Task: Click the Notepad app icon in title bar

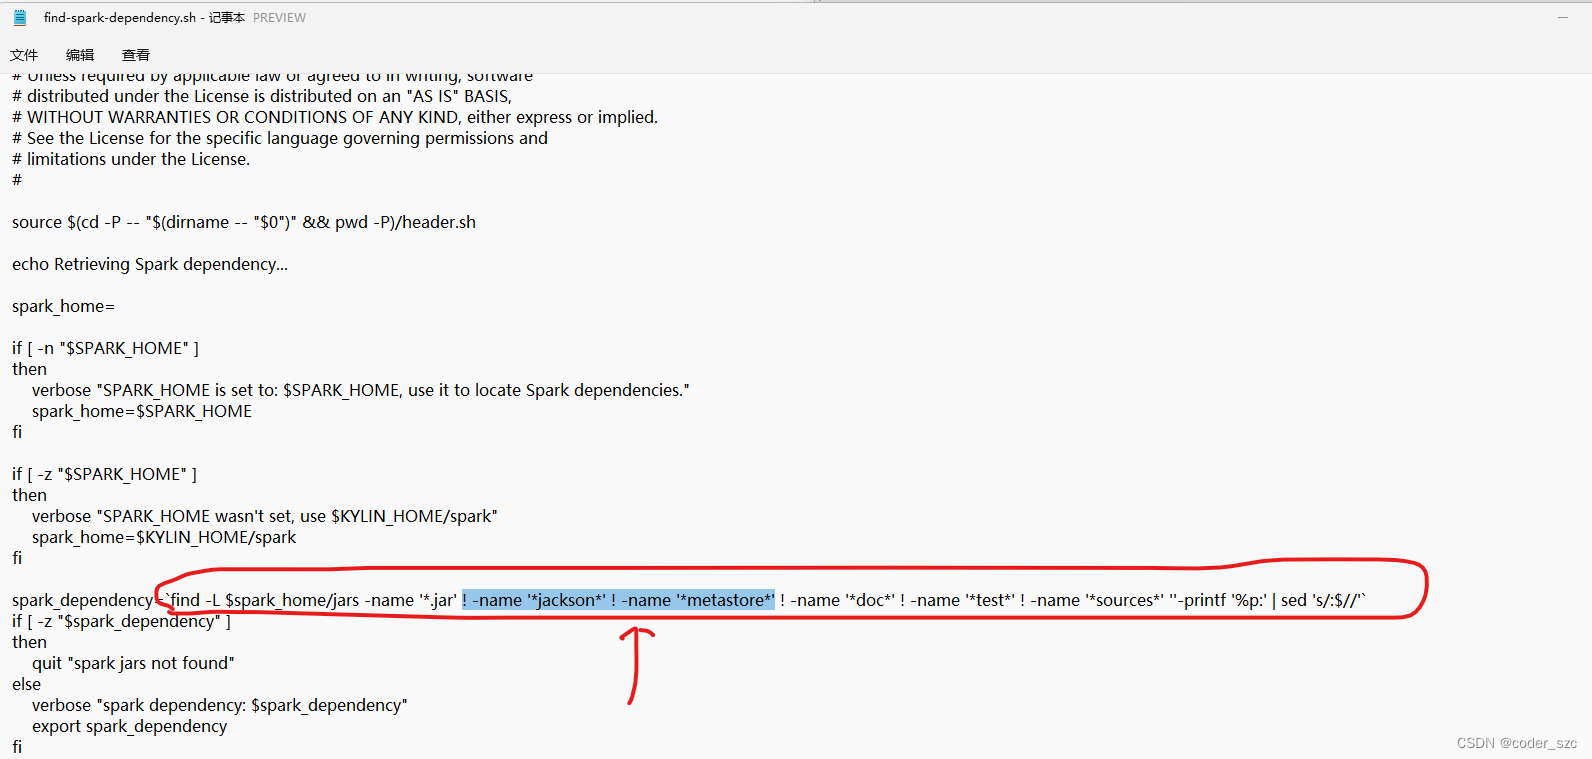Action: tap(20, 18)
